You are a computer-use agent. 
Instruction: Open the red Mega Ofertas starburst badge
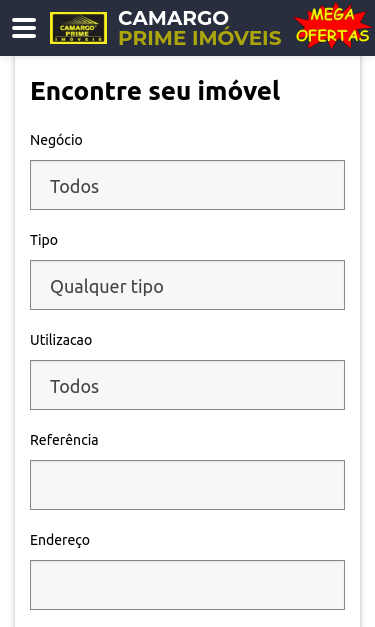click(x=333, y=26)
